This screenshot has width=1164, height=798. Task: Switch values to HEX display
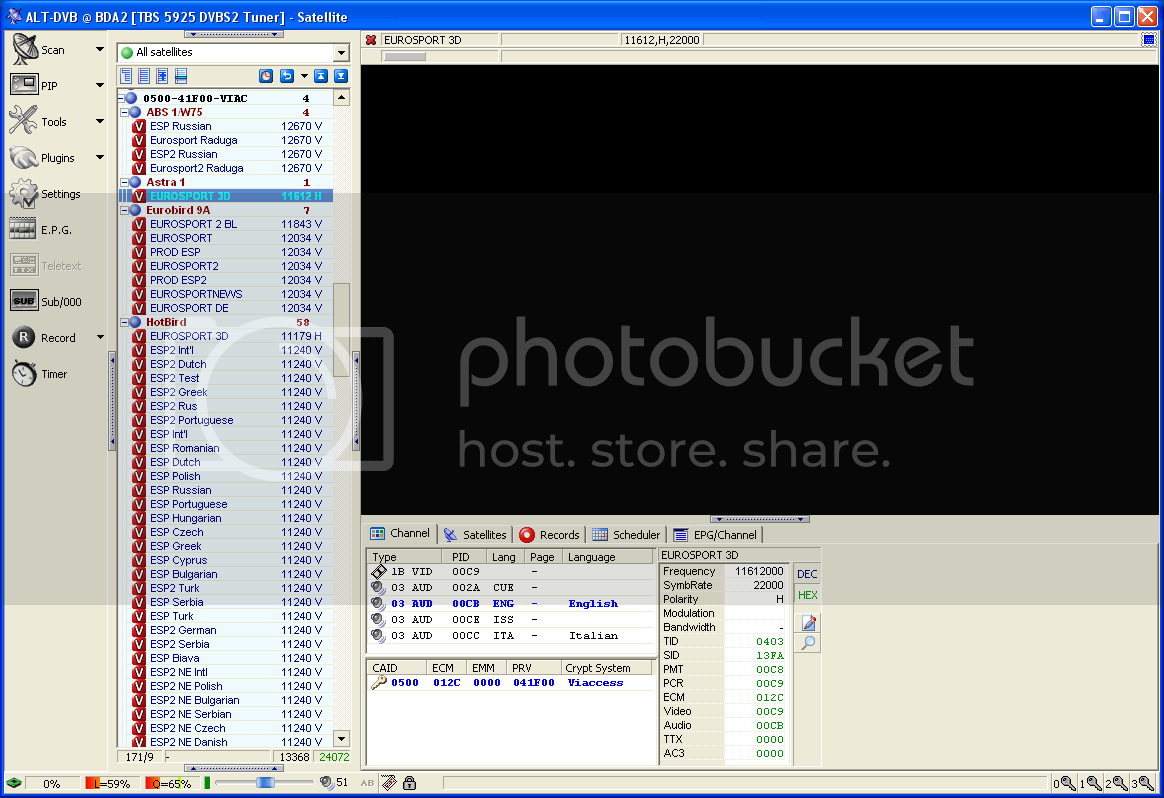807,595
